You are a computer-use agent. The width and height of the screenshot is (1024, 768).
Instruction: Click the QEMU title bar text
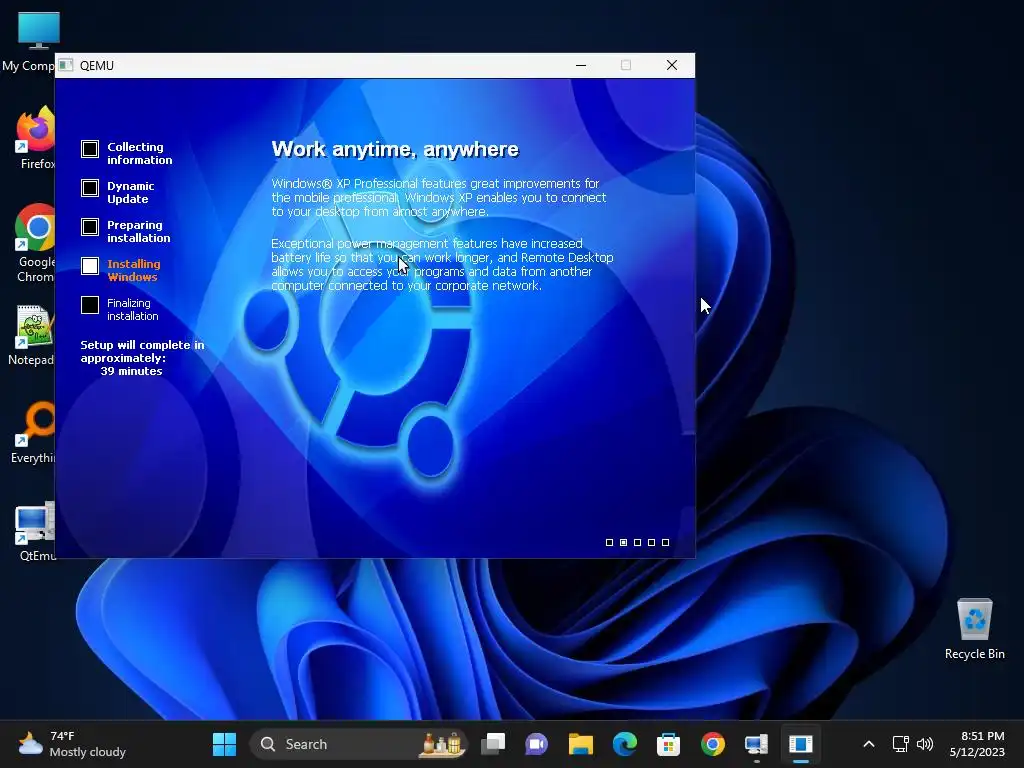97,65
